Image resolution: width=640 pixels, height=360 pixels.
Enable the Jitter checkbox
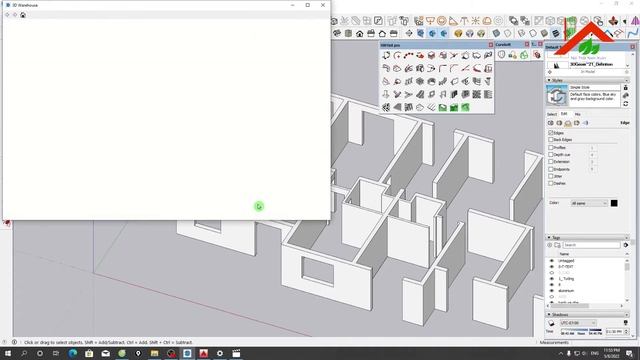pos(551,176)
